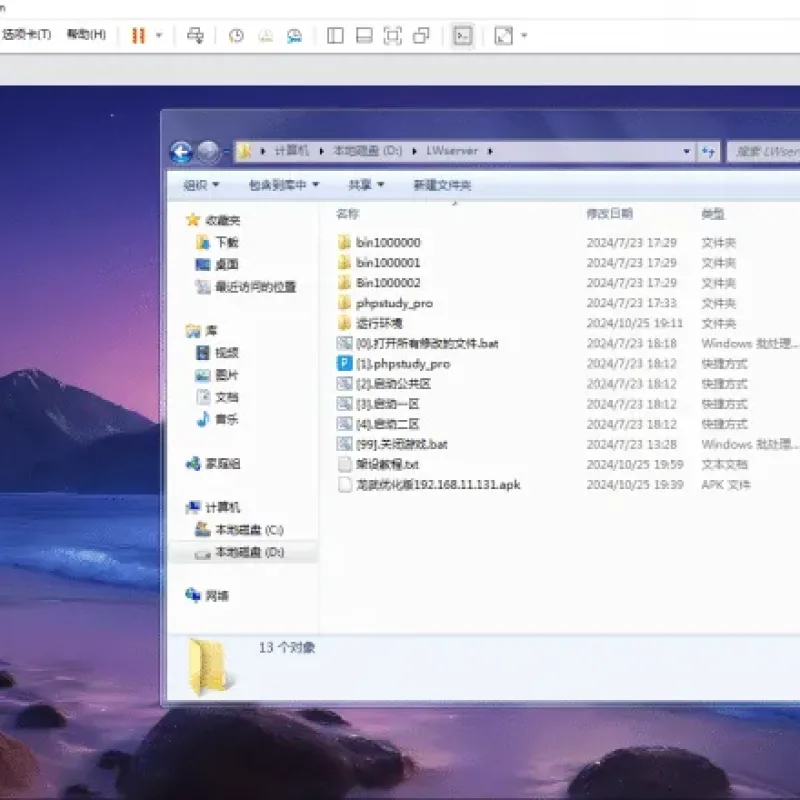Image resolution: width=800 pixels, height=800 pixels.
Task: Select the 运行环境 folder
Action: pyautogui.click(x=379, y=323)
